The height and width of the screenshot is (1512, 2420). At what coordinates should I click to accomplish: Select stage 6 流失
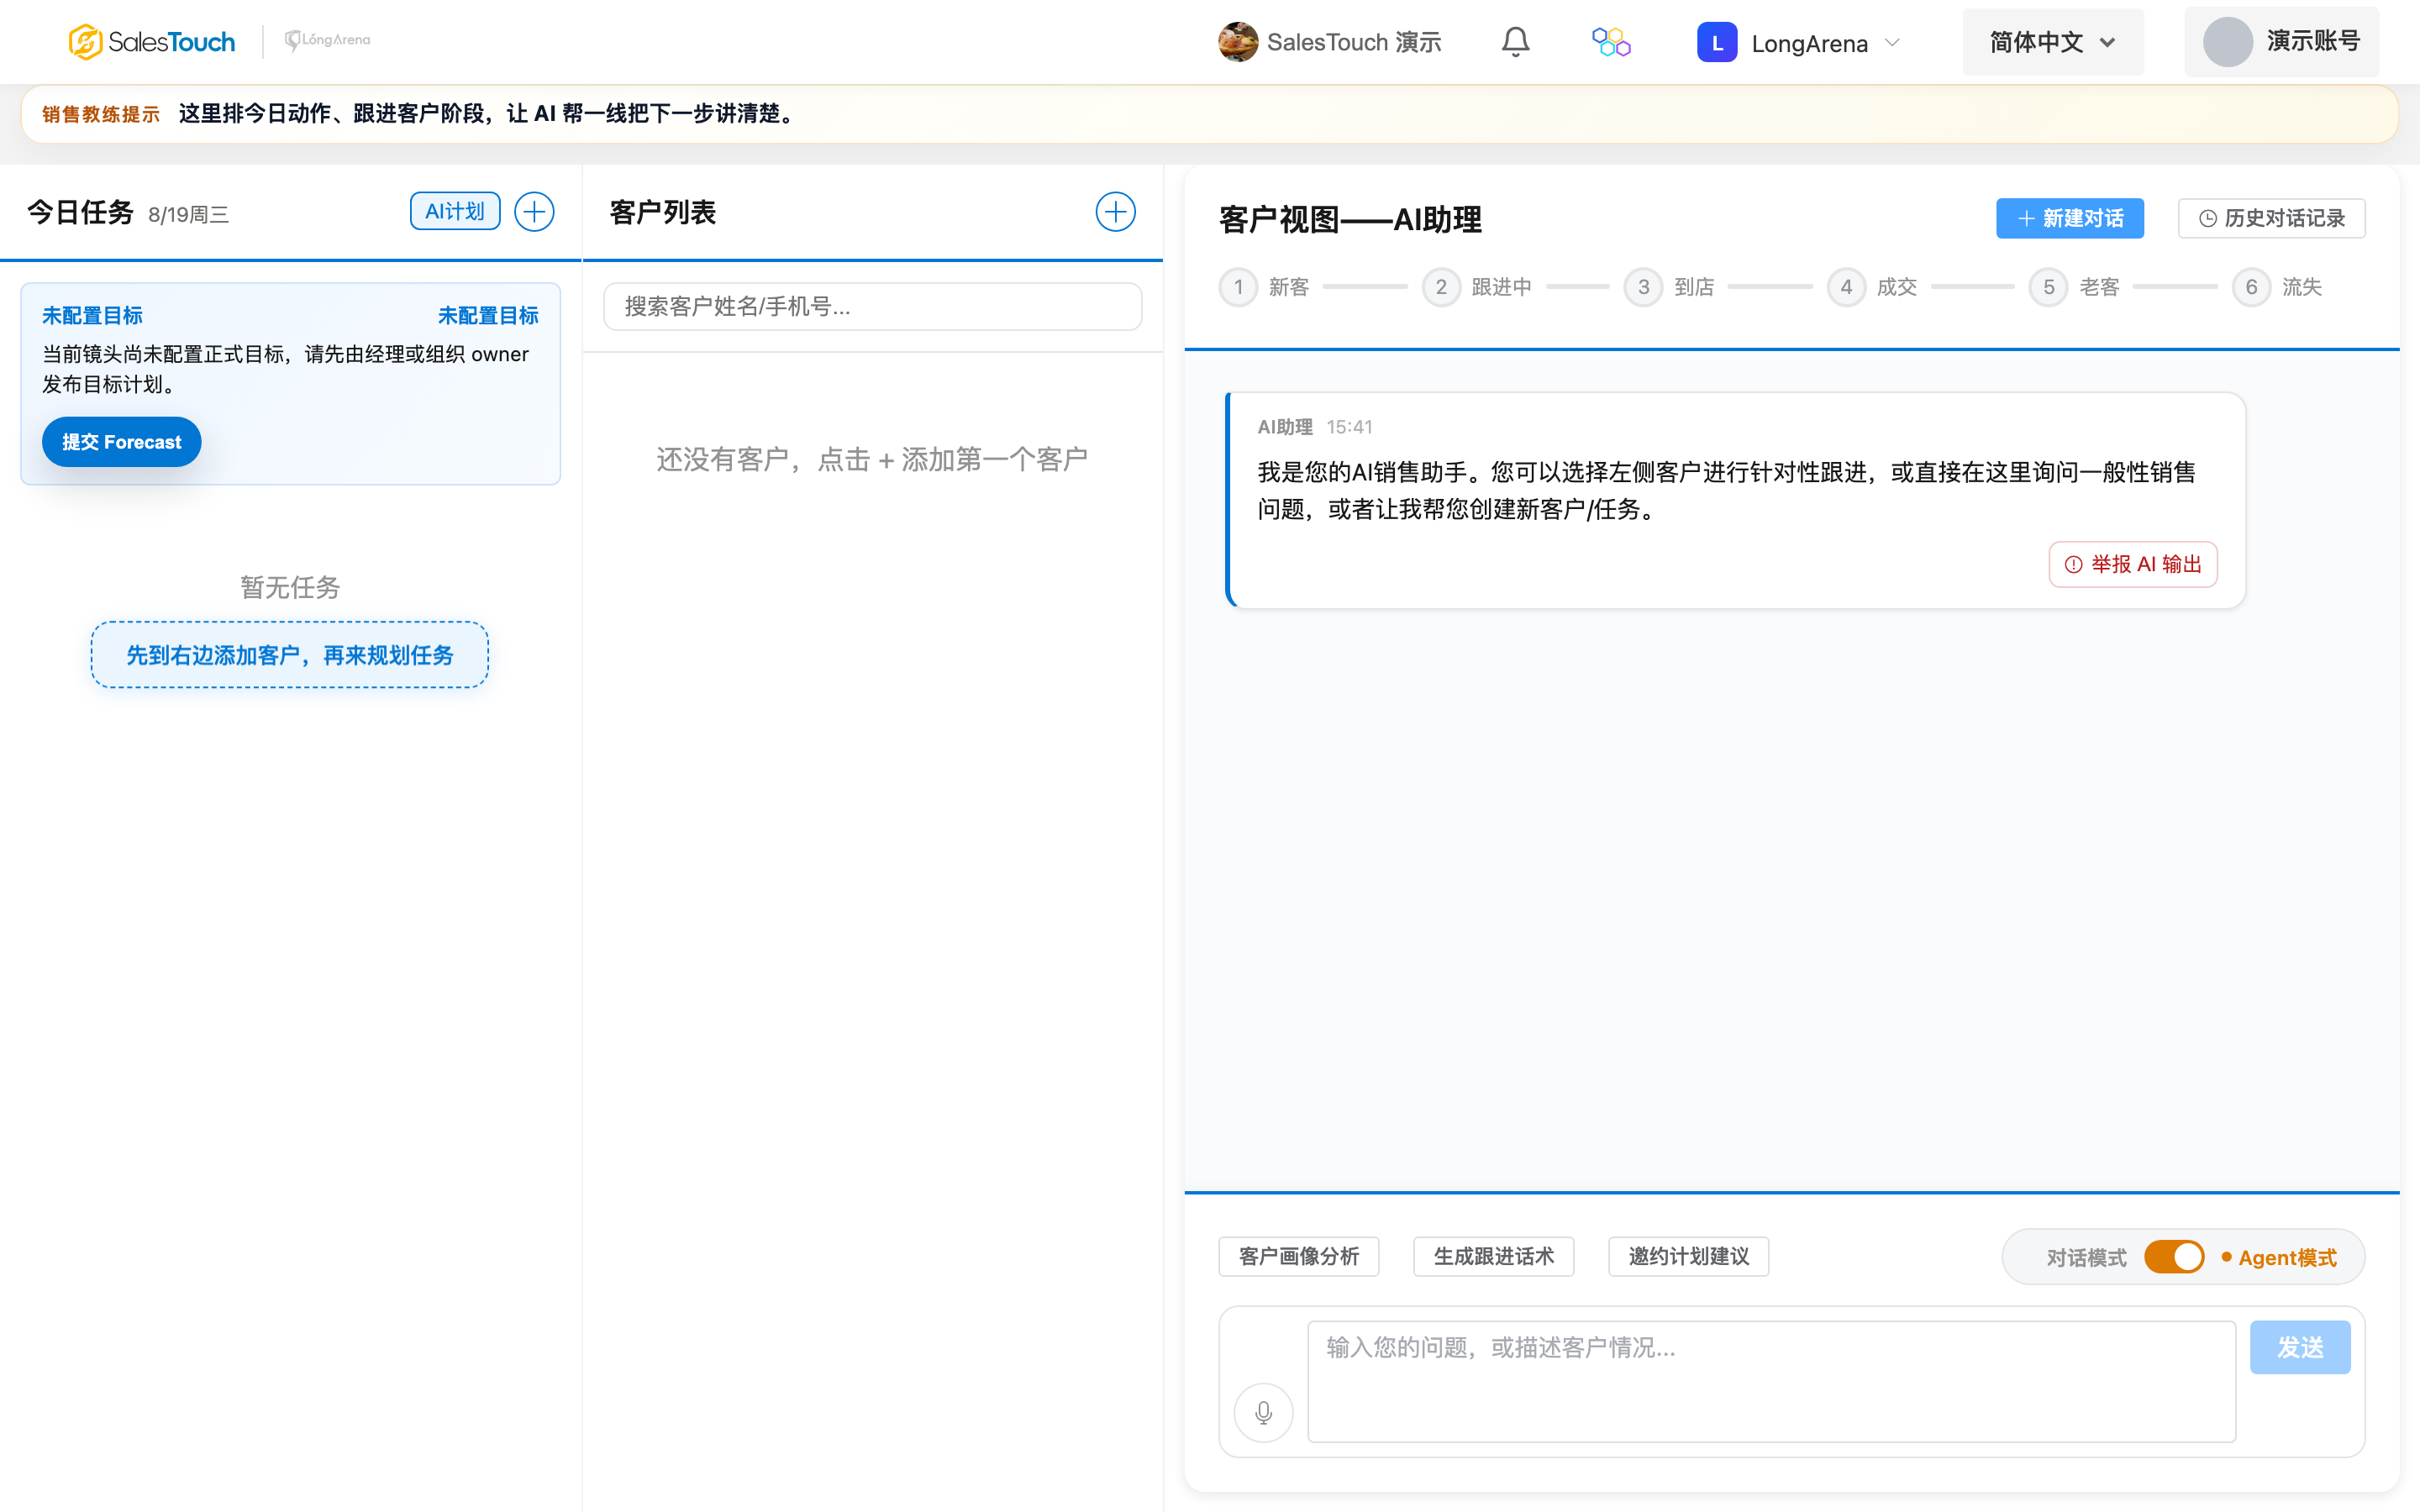[2277, 287]
